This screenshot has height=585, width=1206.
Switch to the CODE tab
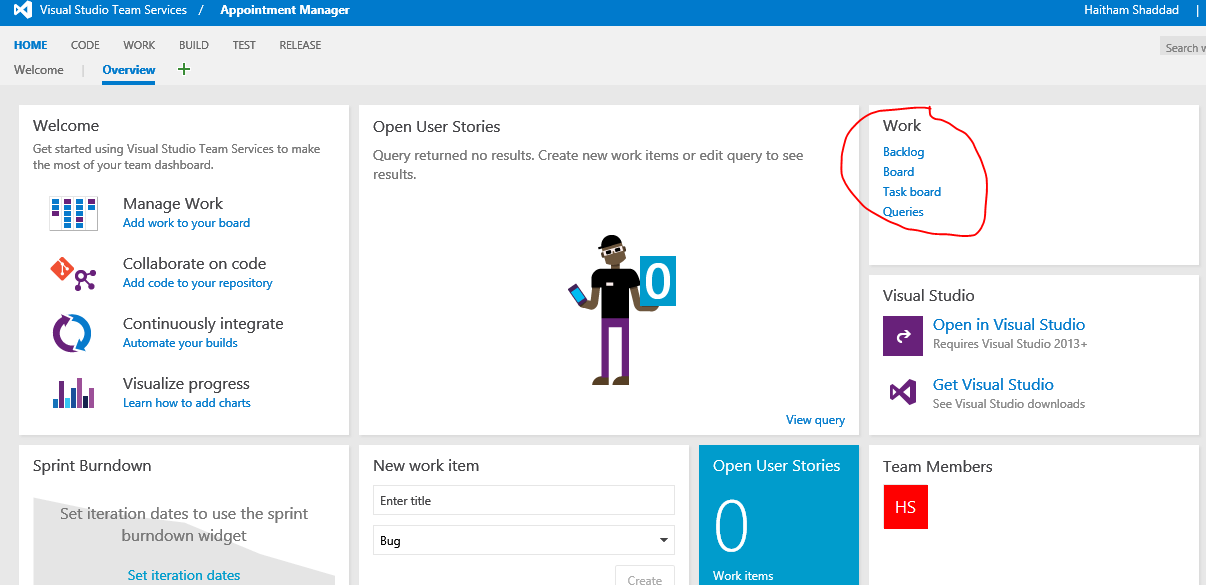click(x=85, y=45)
